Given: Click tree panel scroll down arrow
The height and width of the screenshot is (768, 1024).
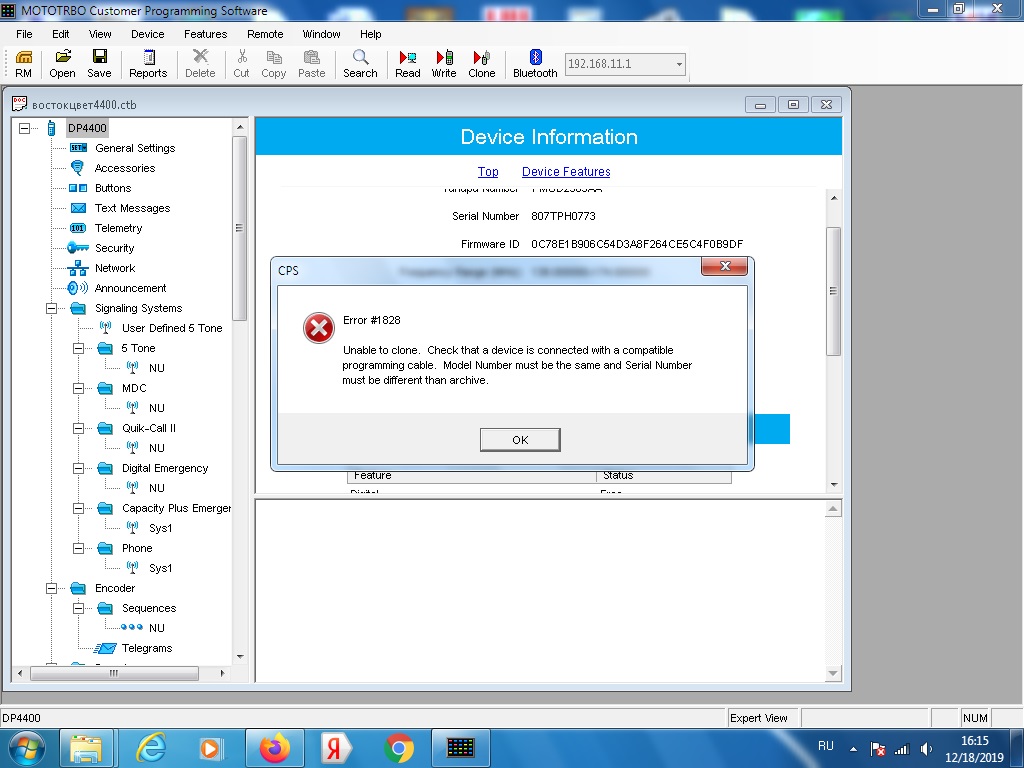Looking at the screenshot, I should (x=240, y=656).
